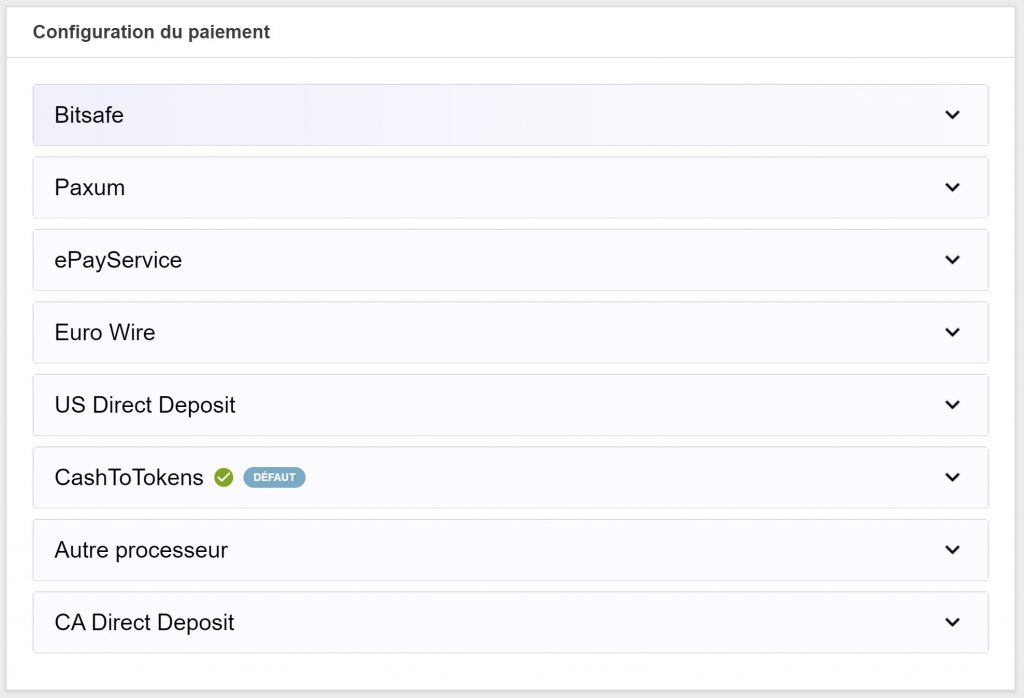This screenshot has height=698, width=1024.
Task: Select the US Direct Deposit label
Action: pyautogui.click(x=145, y=405)
